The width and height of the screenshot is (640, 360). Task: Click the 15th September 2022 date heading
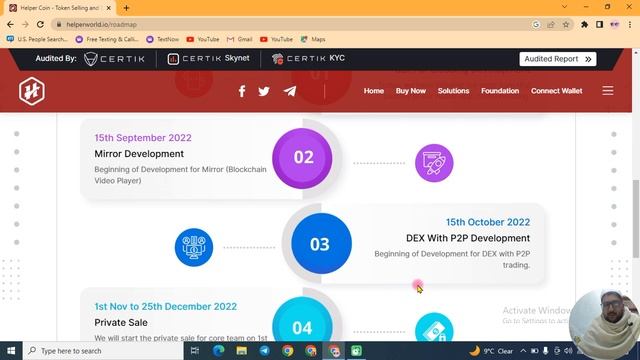point(143,138)
